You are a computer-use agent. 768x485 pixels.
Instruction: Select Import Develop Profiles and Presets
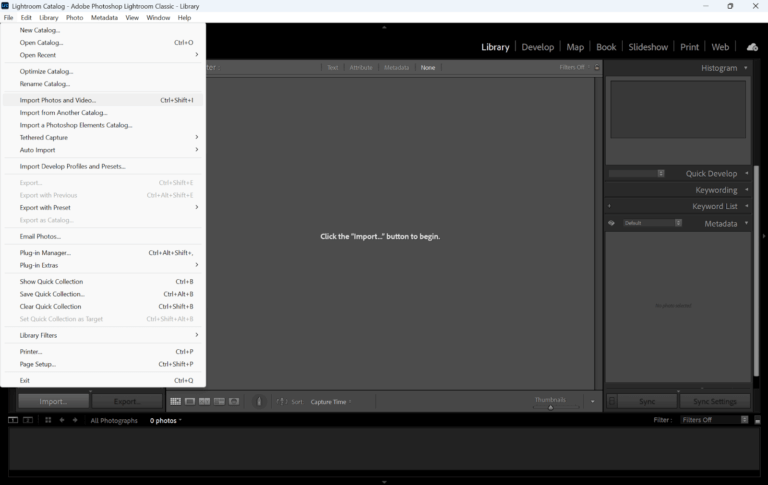(103, 166)
